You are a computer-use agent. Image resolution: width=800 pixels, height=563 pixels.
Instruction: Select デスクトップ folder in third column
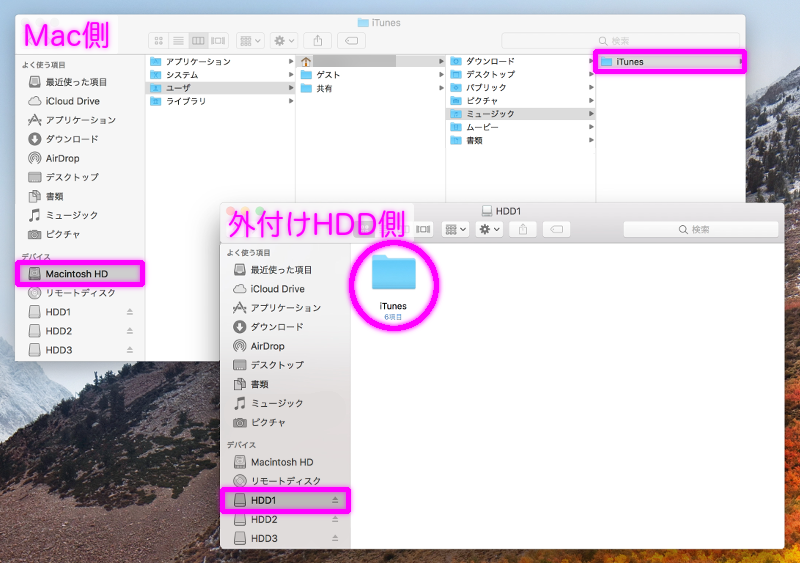click(521, 75)
